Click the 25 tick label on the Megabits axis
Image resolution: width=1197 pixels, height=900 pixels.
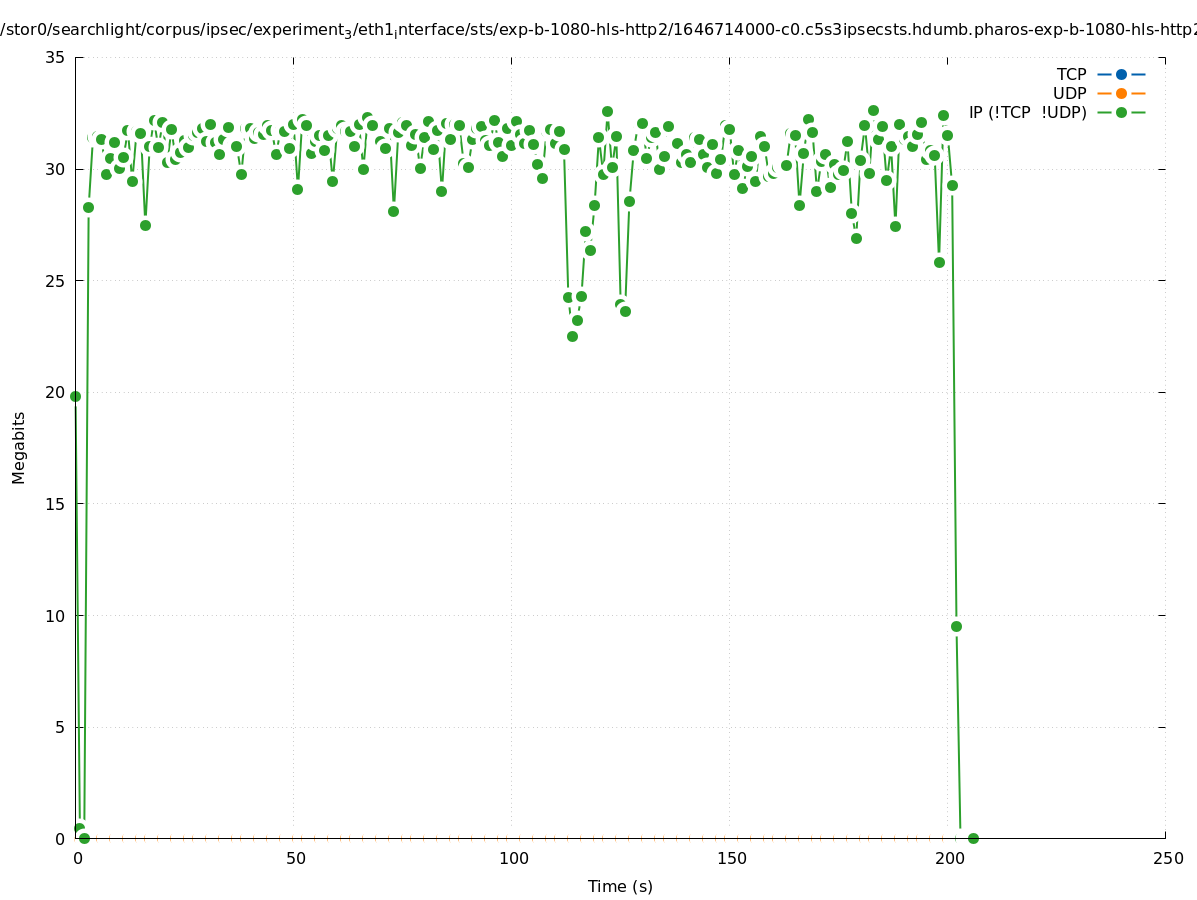(56, 281)
